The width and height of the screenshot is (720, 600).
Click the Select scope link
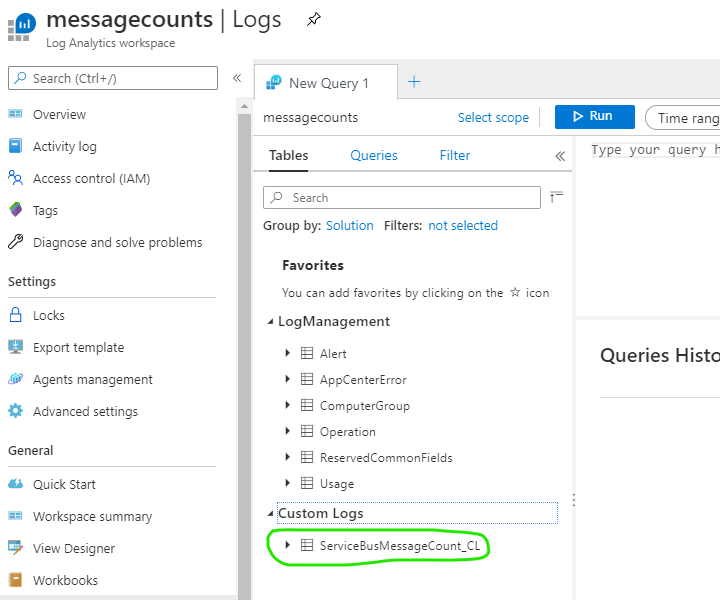coord(493,118)
